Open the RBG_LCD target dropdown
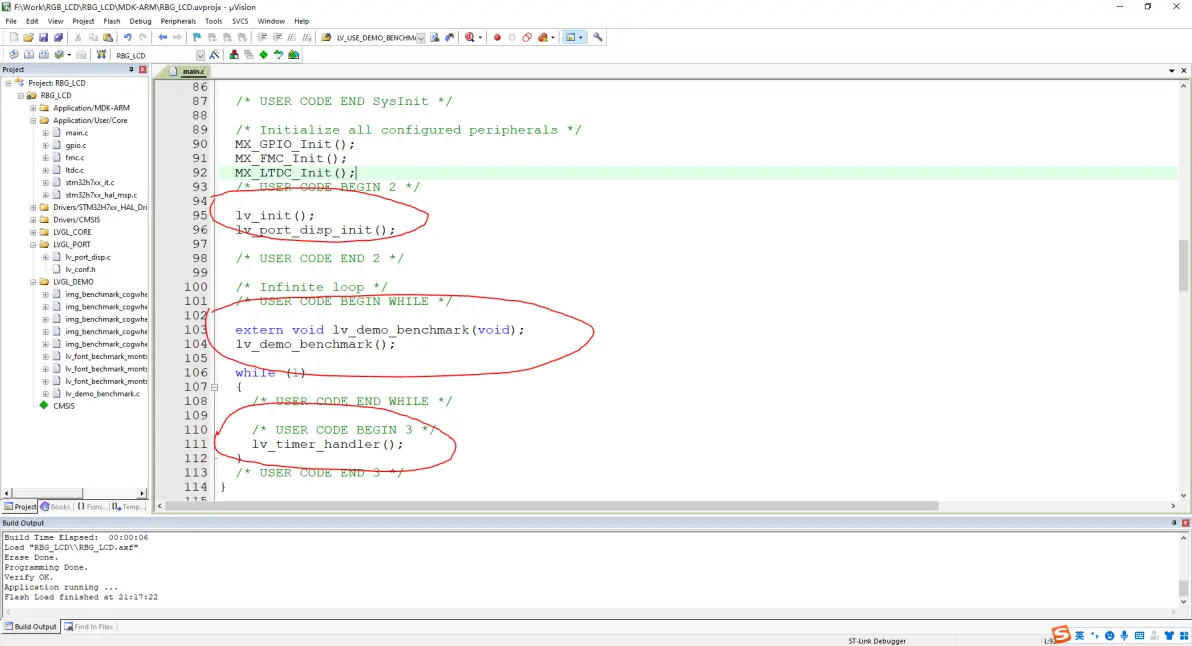 (x=200, y=55)
